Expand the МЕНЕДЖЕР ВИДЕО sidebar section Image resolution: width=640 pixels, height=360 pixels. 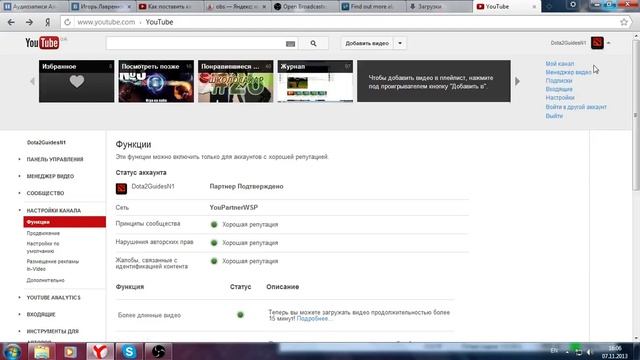coord(50,176)
